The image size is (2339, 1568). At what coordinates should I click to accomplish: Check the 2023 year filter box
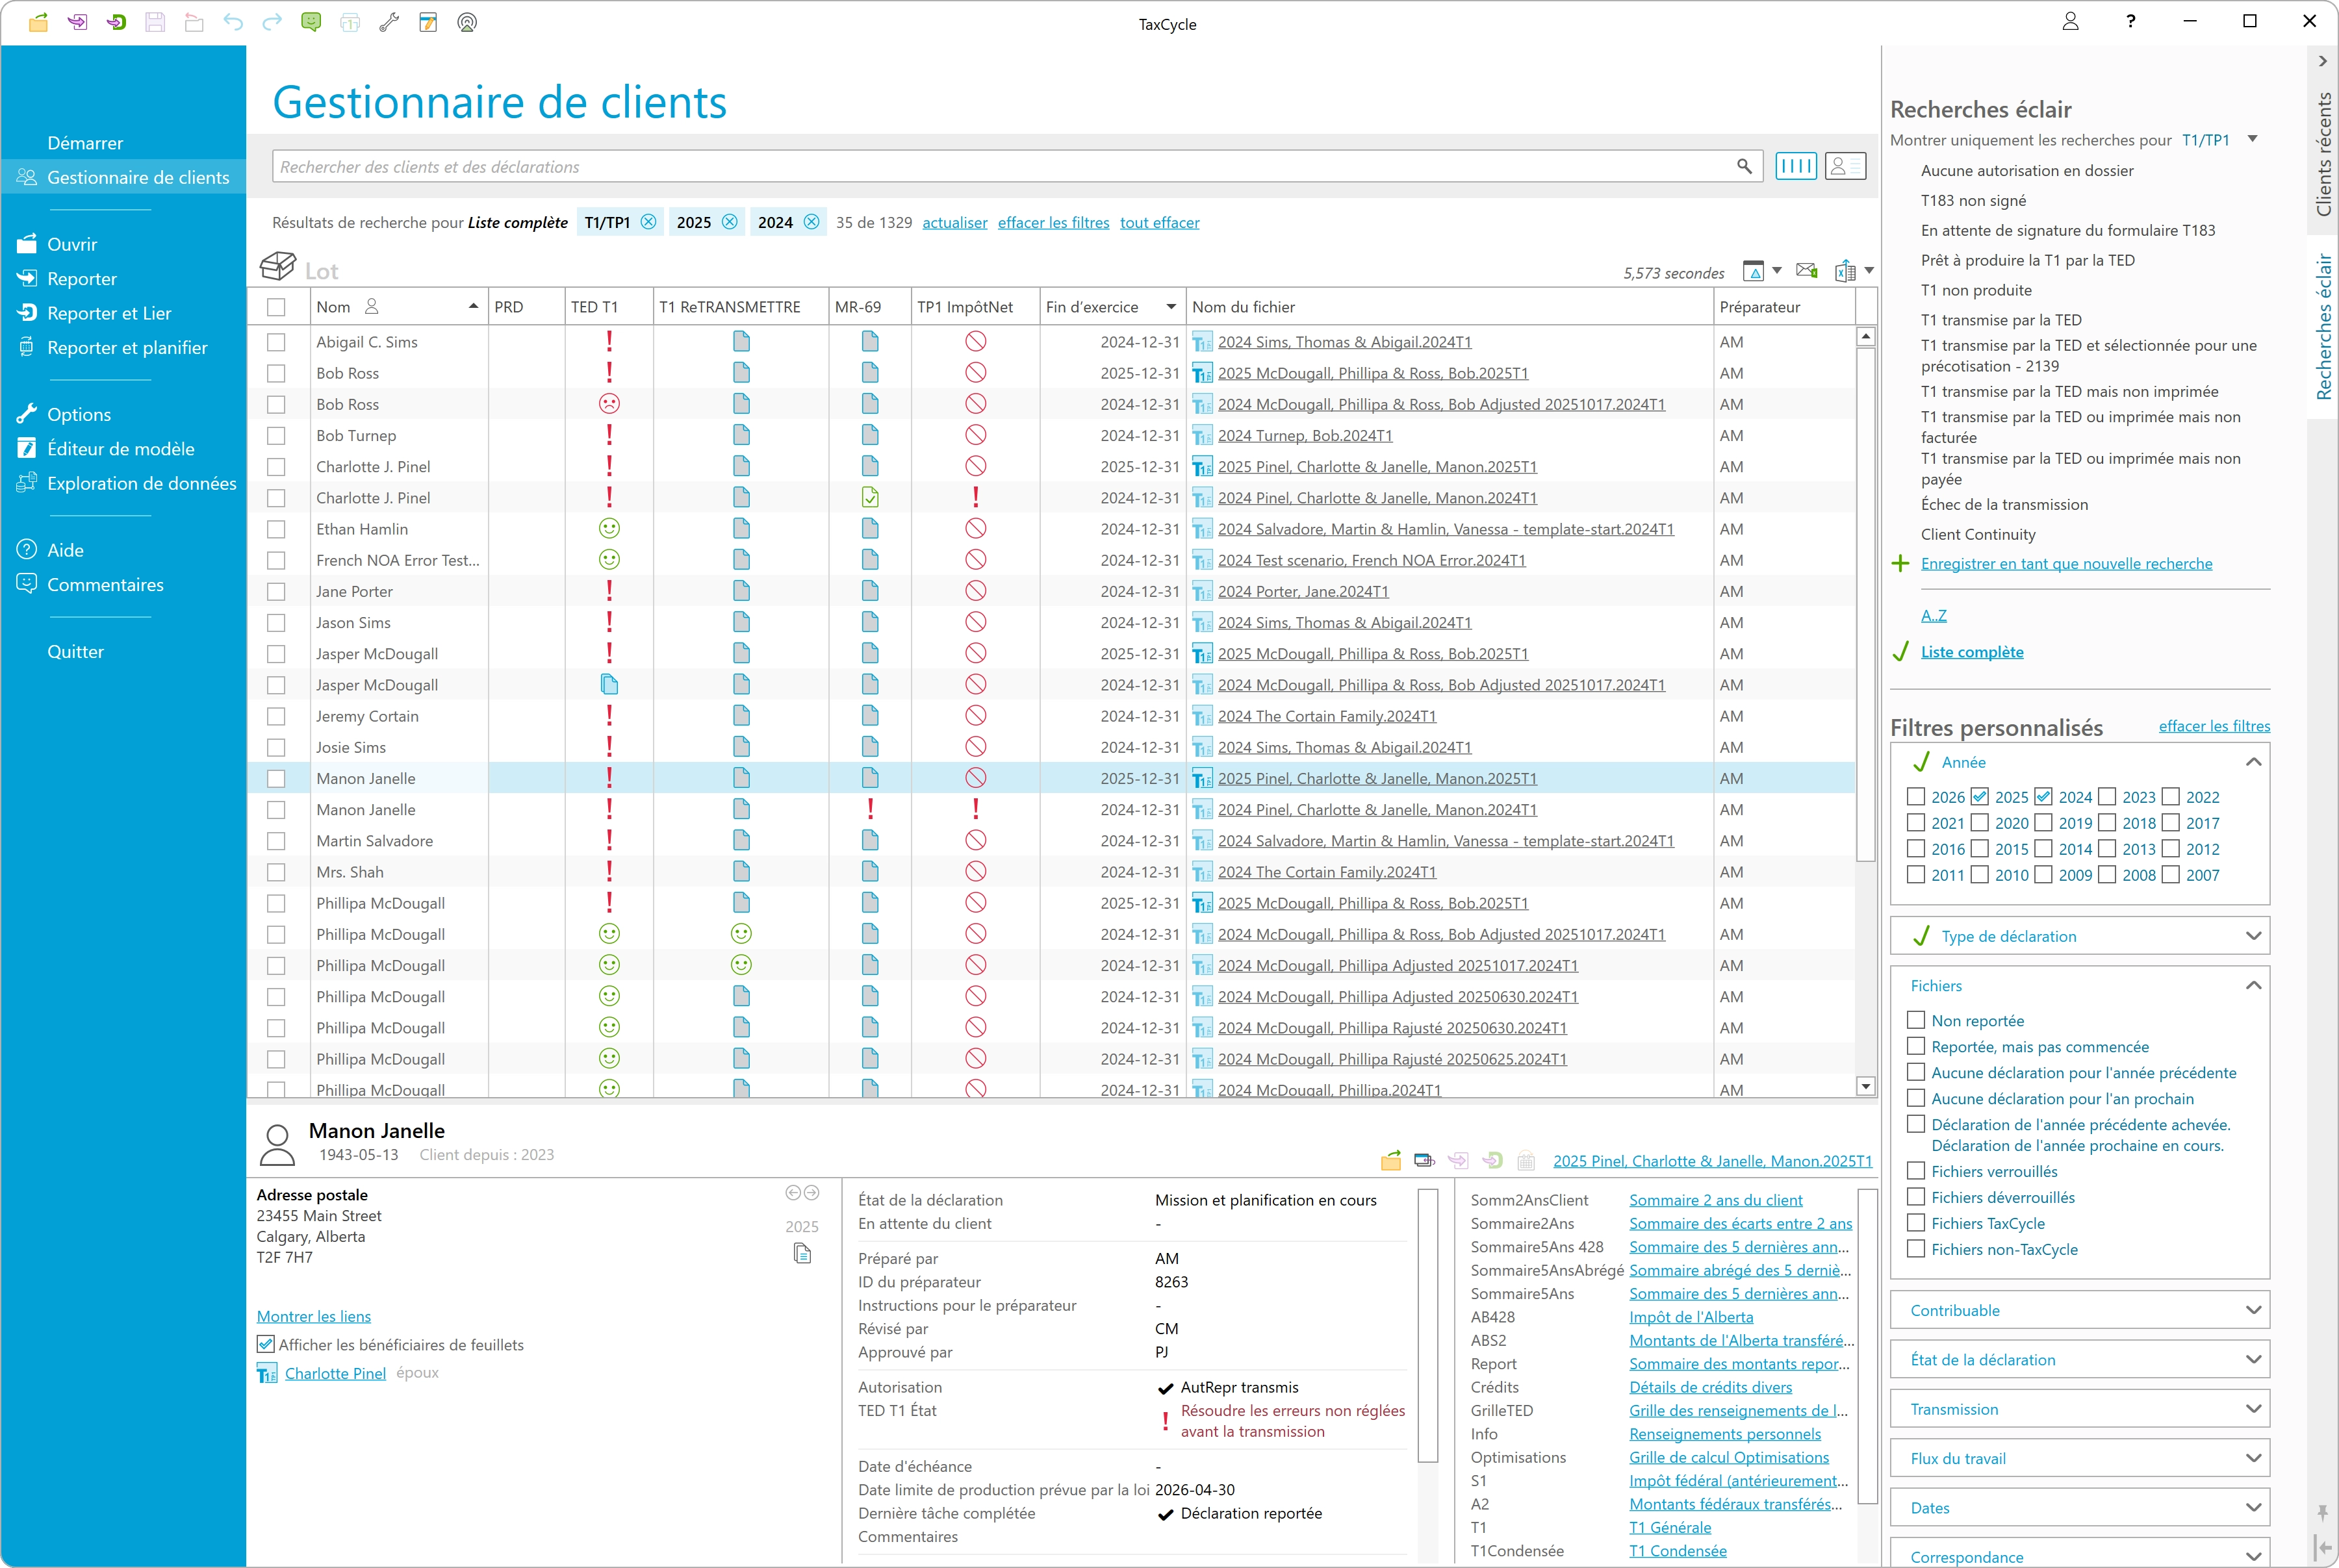2107,797
